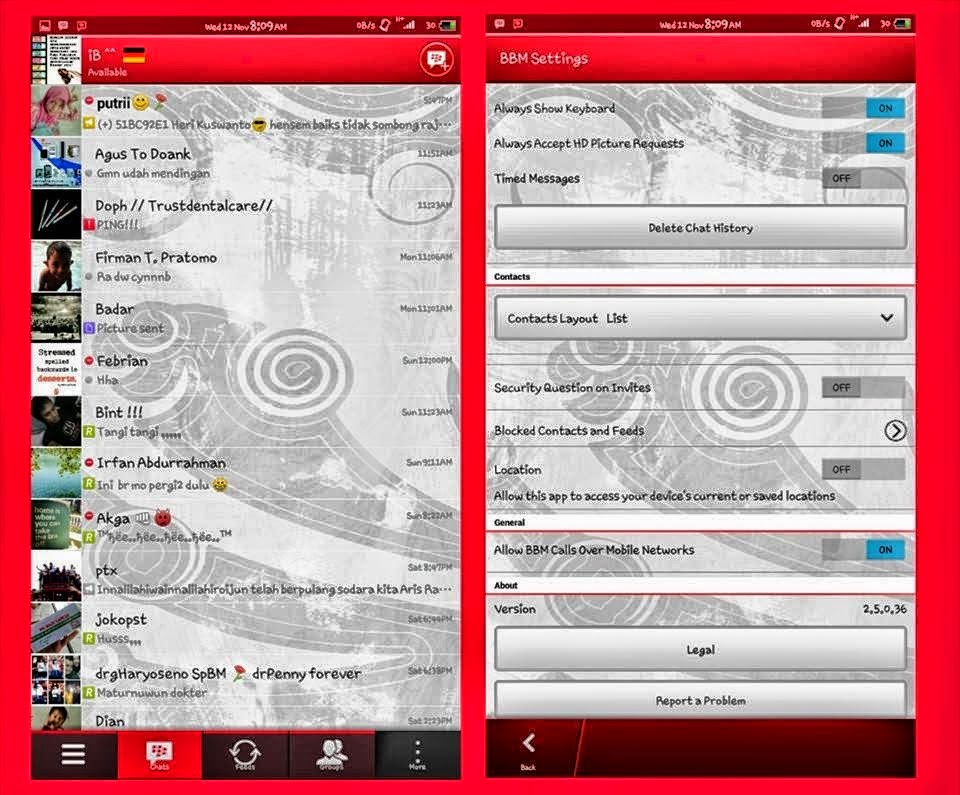This screenshot has height=795, width=960.
Task: Tap the BBM Settings title
Action: click(544, 59)
